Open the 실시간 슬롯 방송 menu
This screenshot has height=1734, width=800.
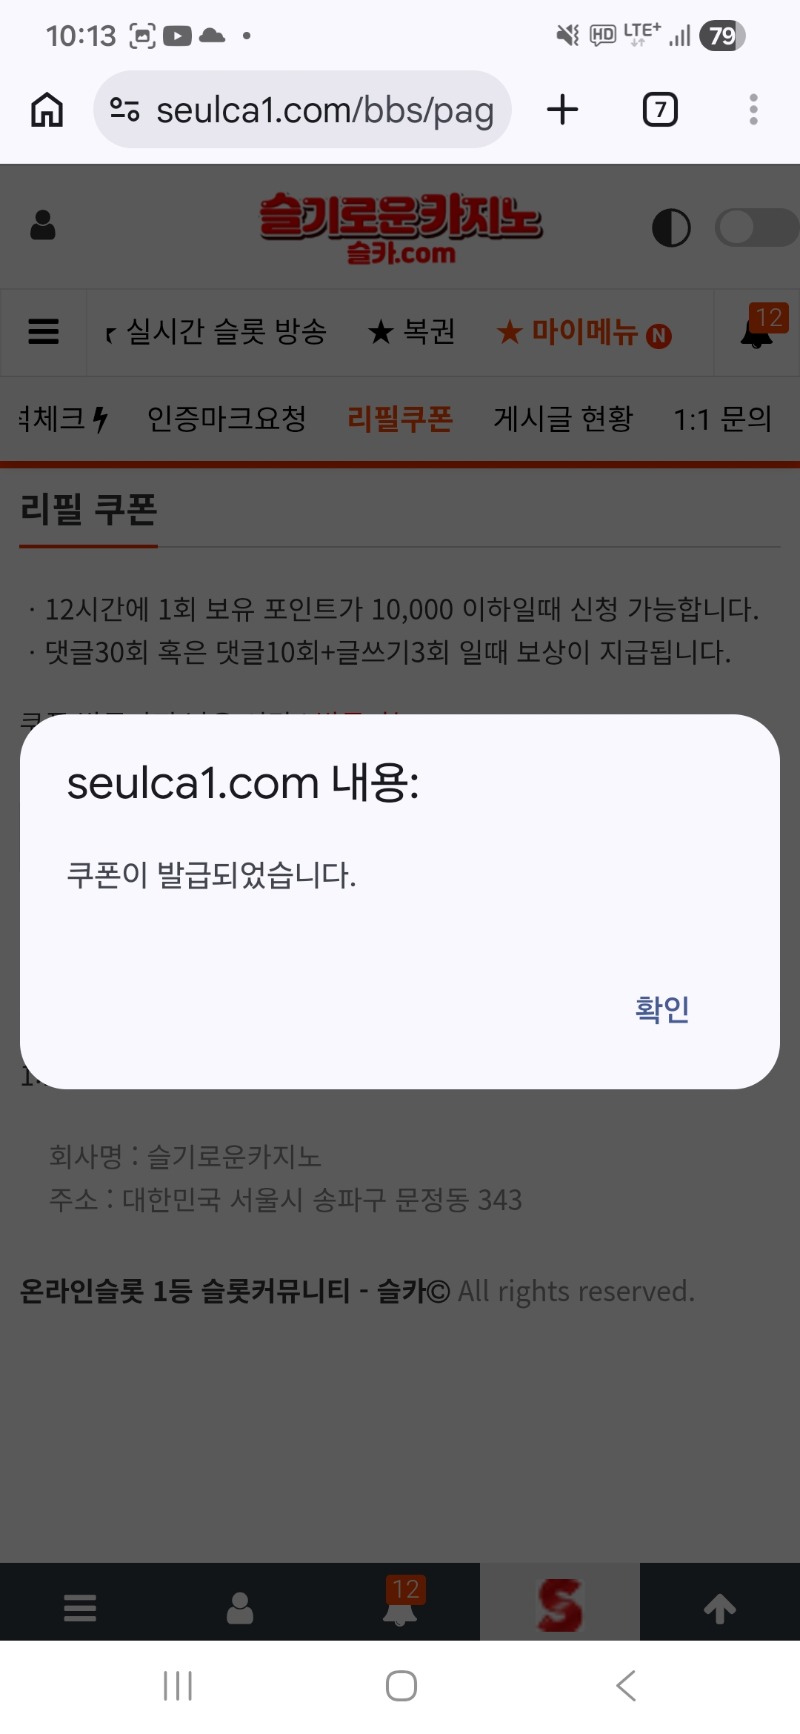(226, 331)
